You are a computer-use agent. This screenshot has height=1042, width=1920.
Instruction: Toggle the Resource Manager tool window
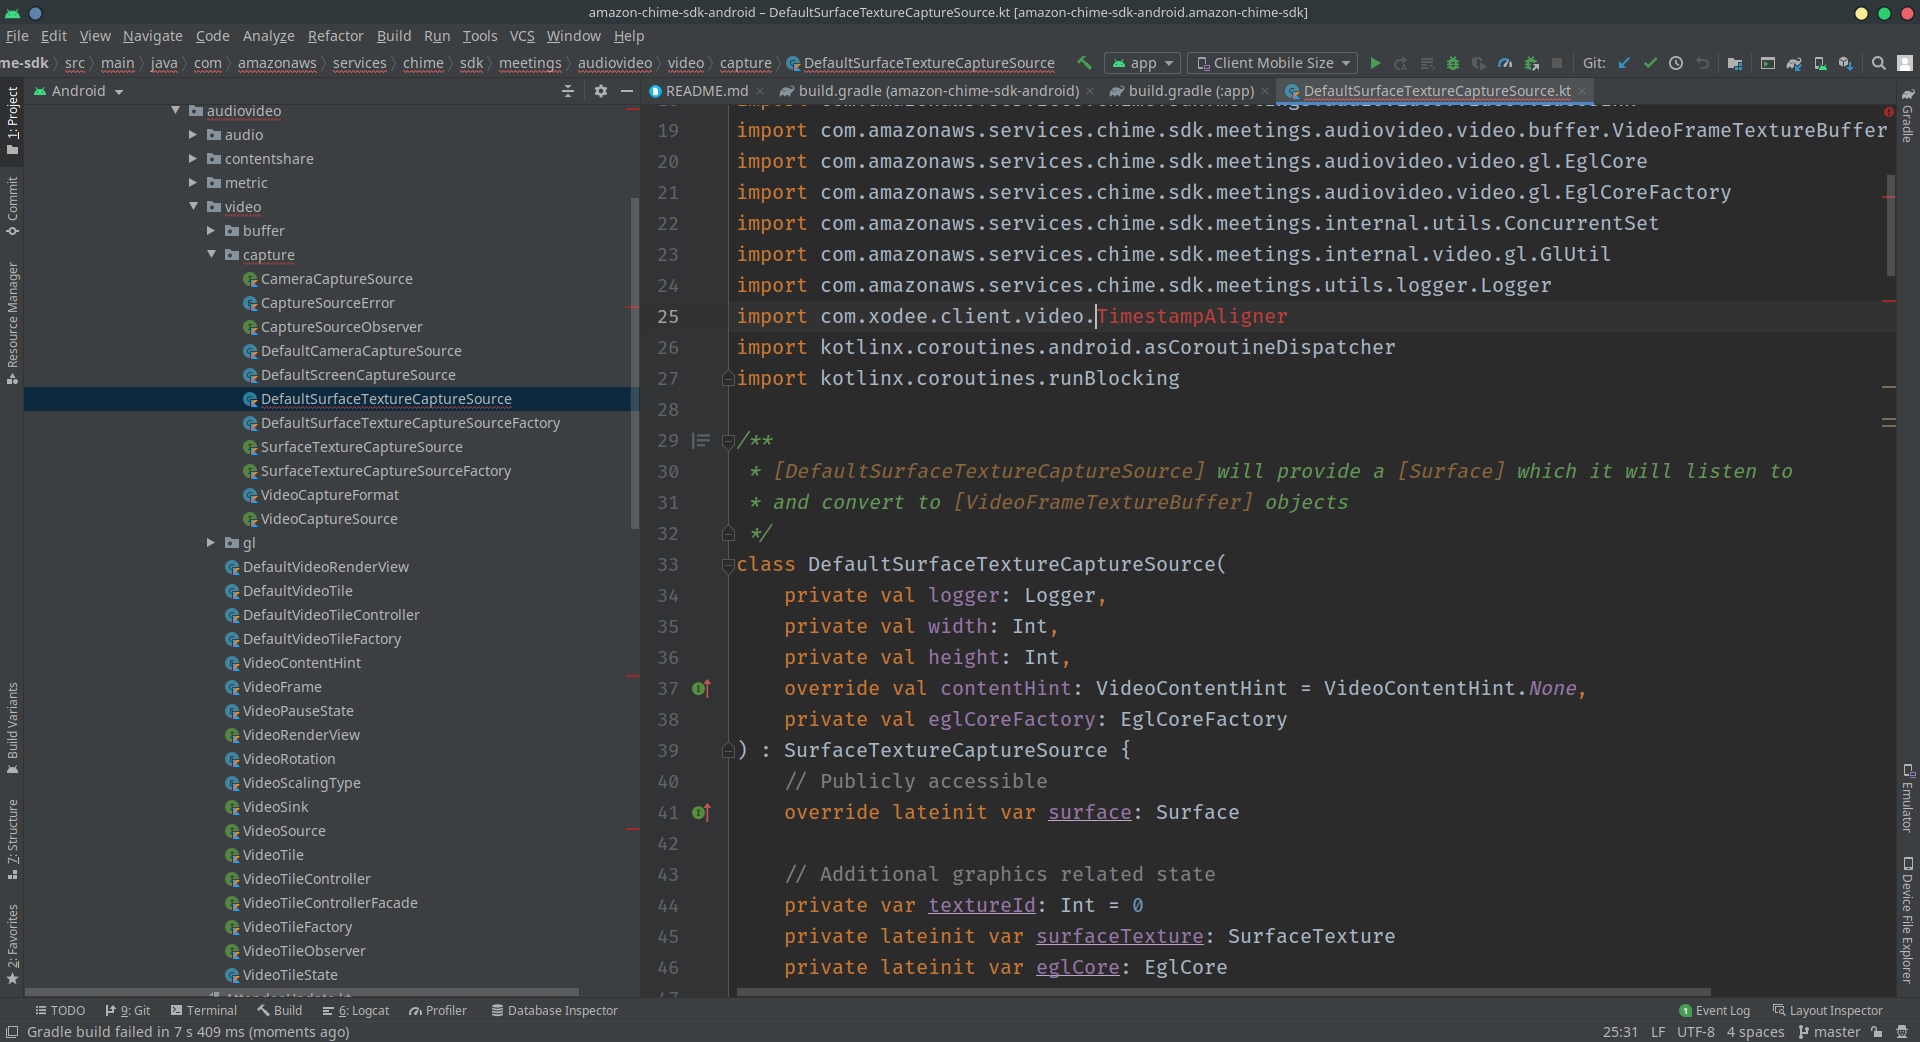[x=12, y=323]
